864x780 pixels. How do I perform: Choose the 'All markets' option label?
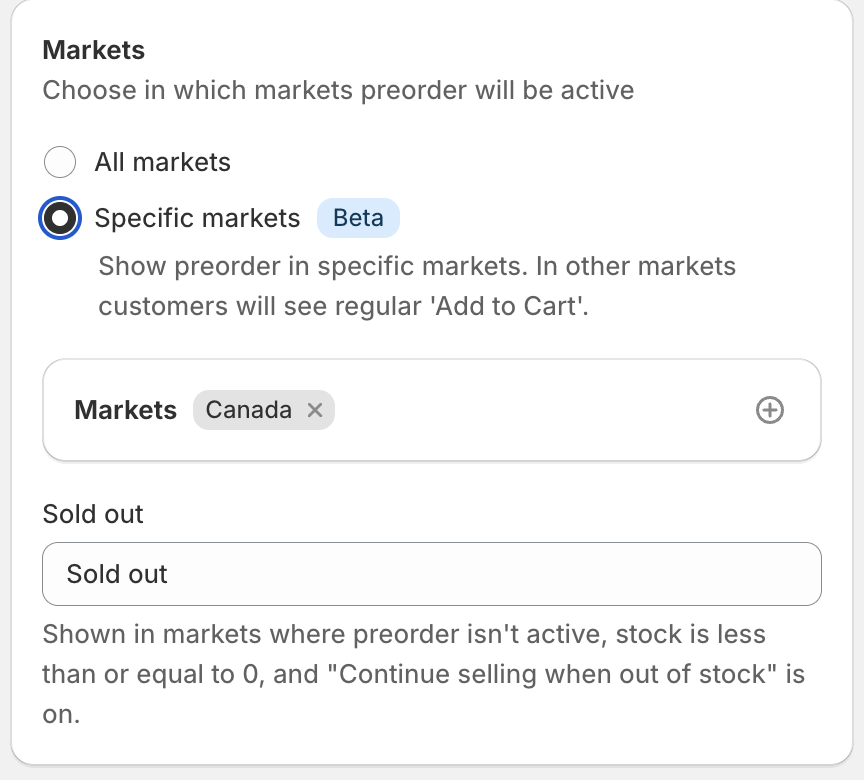click(163, 162)
